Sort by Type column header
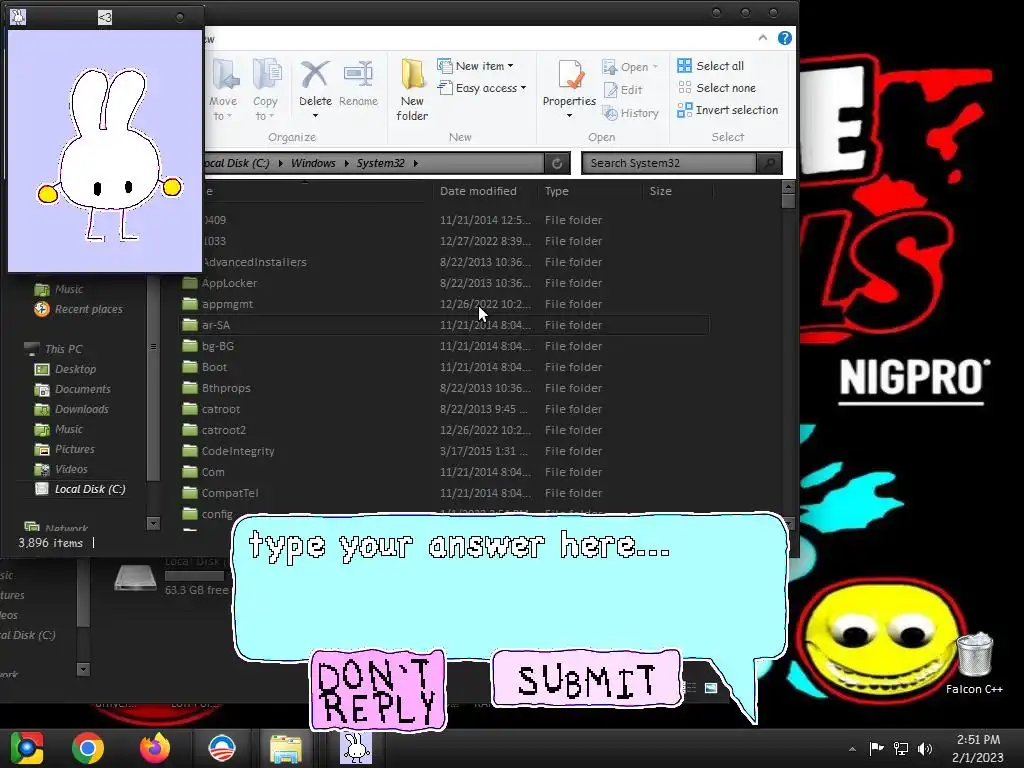The image size is (1024, 768). click(557, 191)
